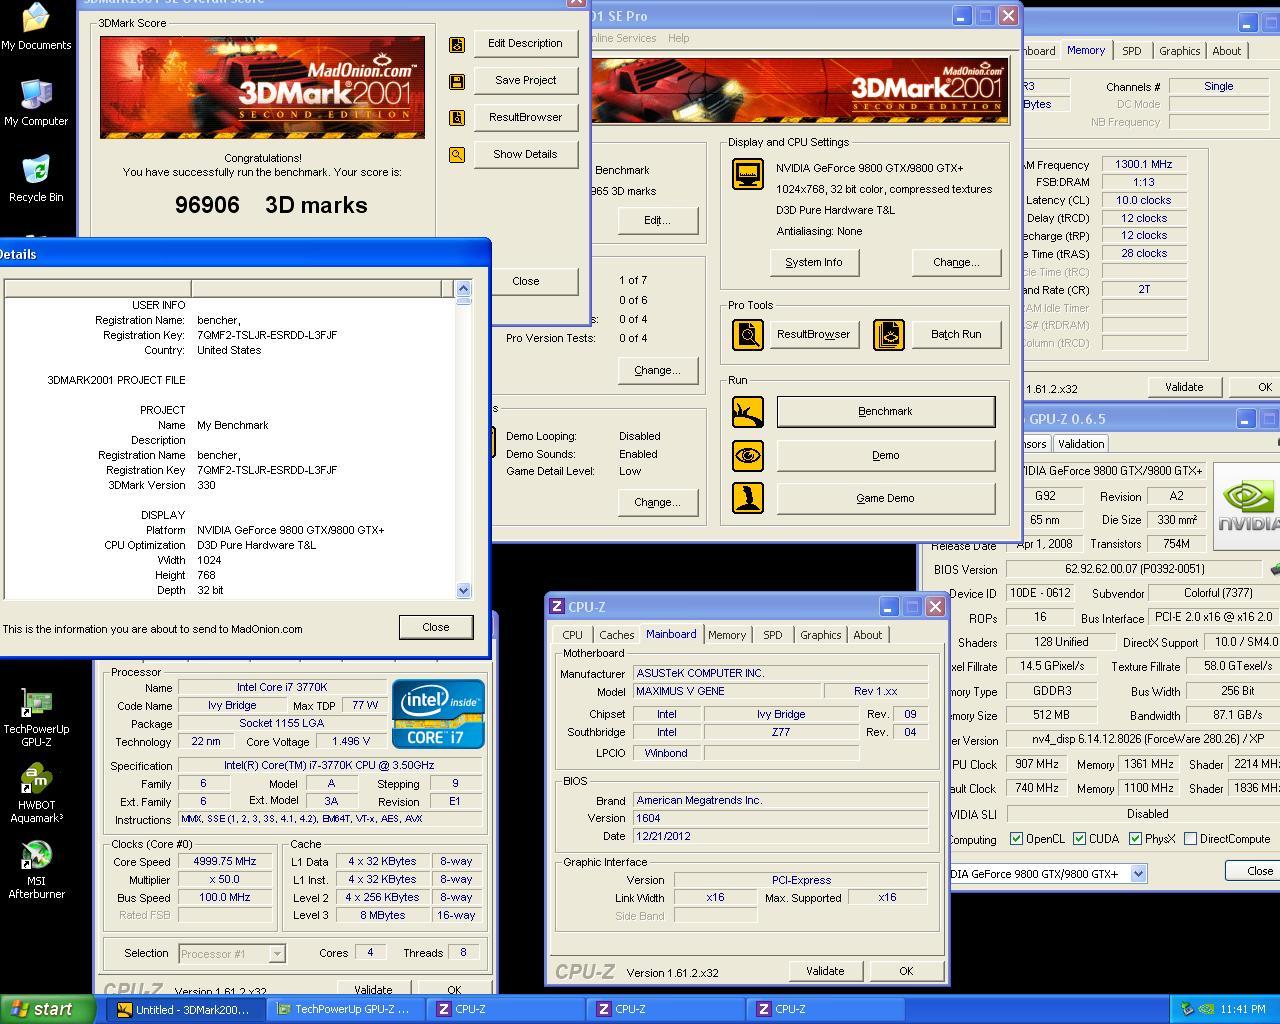Screen dimensions: 1280x1024
Task: Open Graphics tab in mainboard CPU-Z
Action: coord(821,635)
